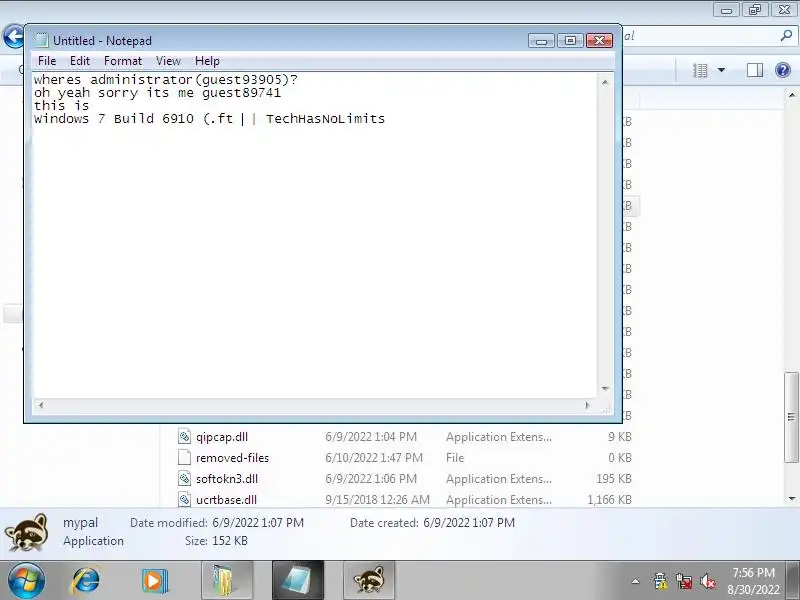Open the Notepad View menu
The image size is (800, 600).
(x=168, y=61)
